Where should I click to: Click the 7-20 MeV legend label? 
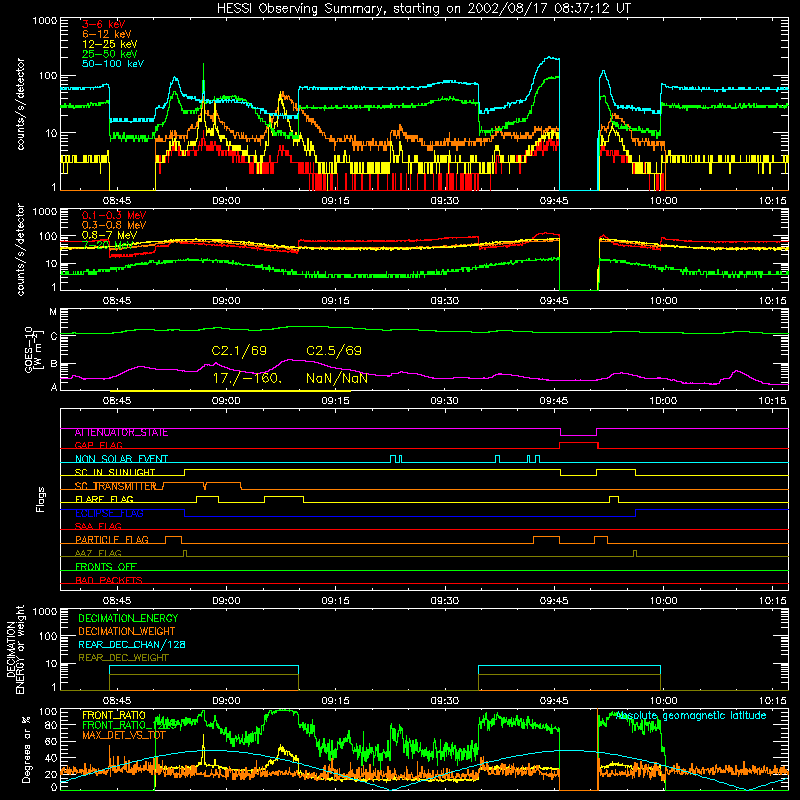click(x=108, y=245)
